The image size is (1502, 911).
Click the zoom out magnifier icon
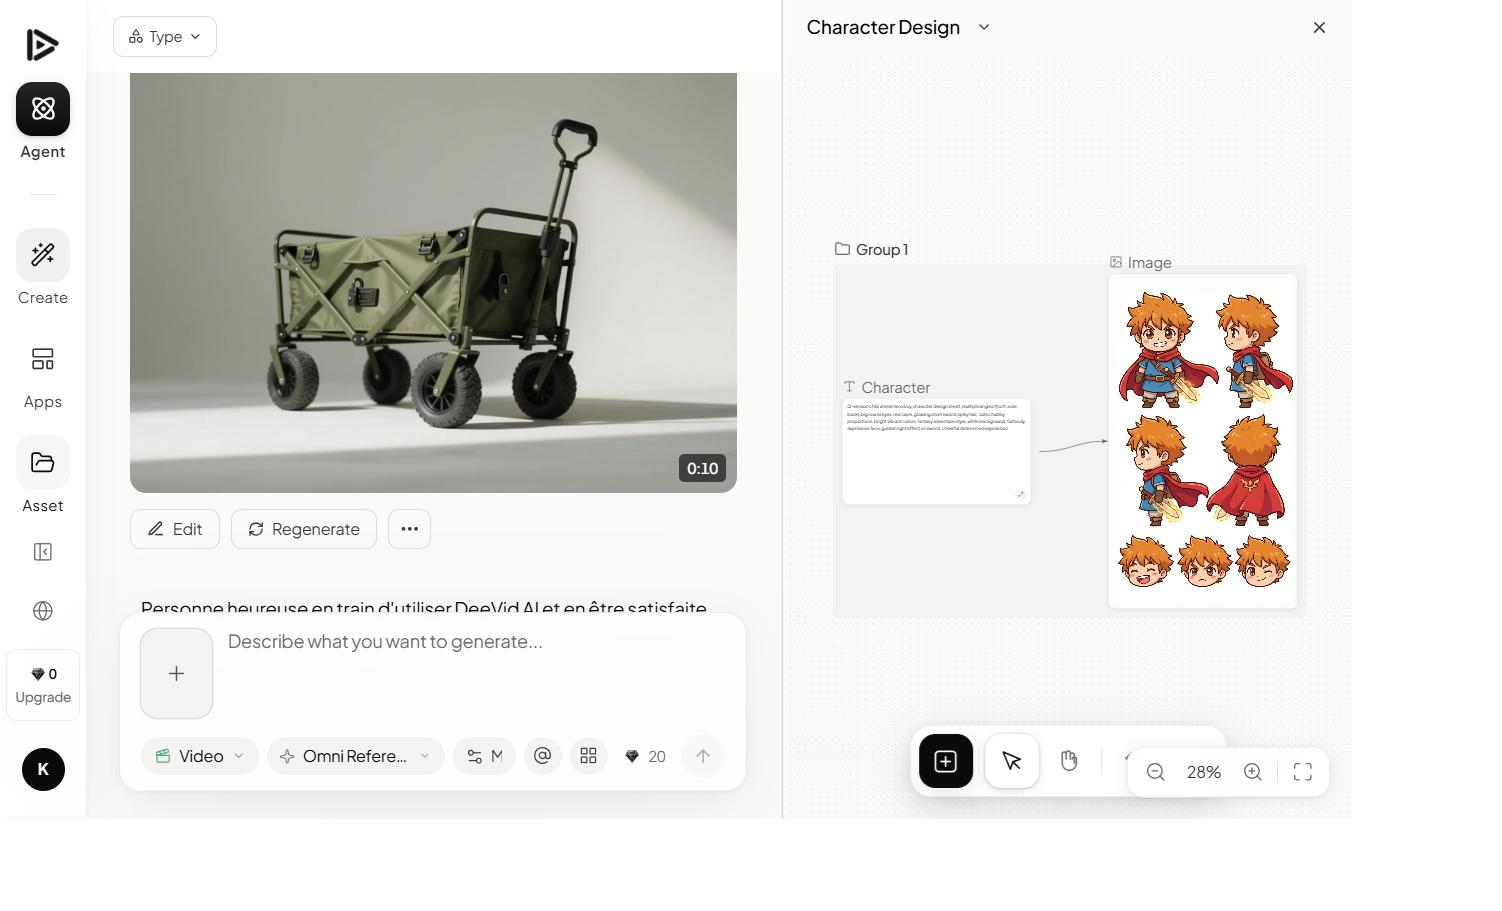point(1155,772)
